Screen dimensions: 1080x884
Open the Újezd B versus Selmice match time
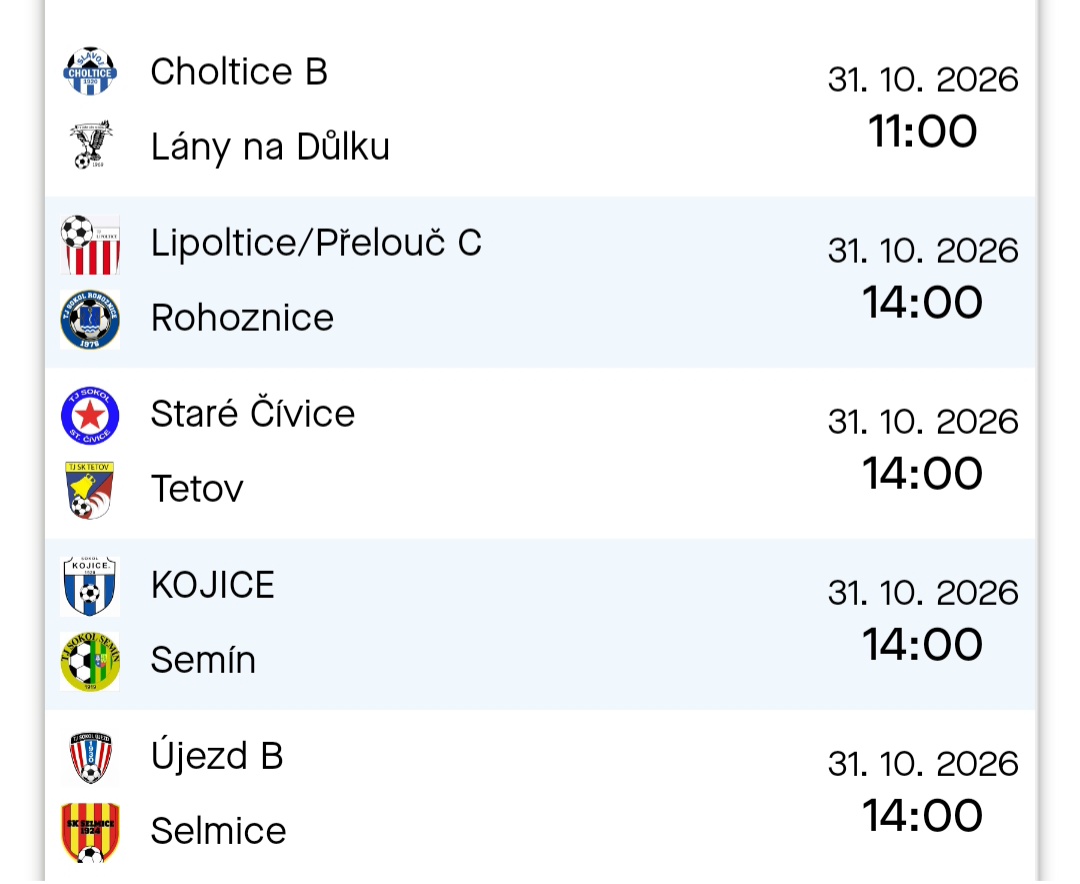(923, 815)
